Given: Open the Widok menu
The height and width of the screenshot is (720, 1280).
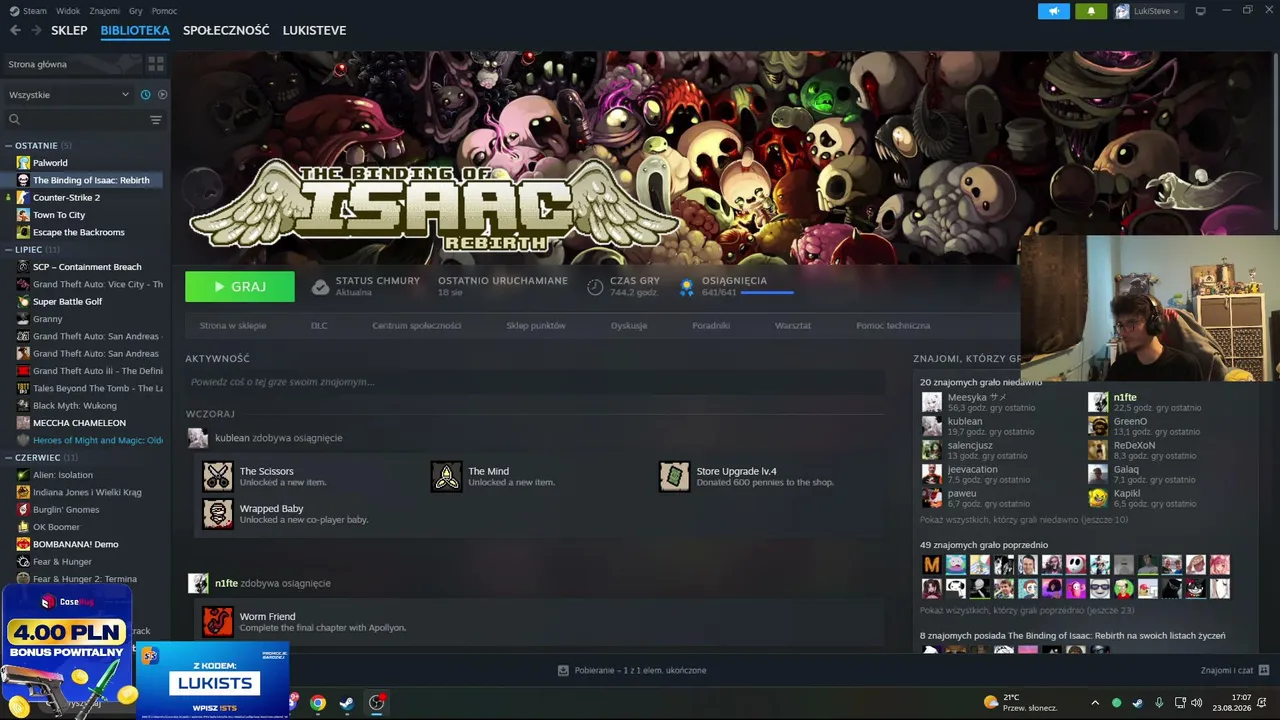Looking at the screenshot, I should [x=68, y=11].
